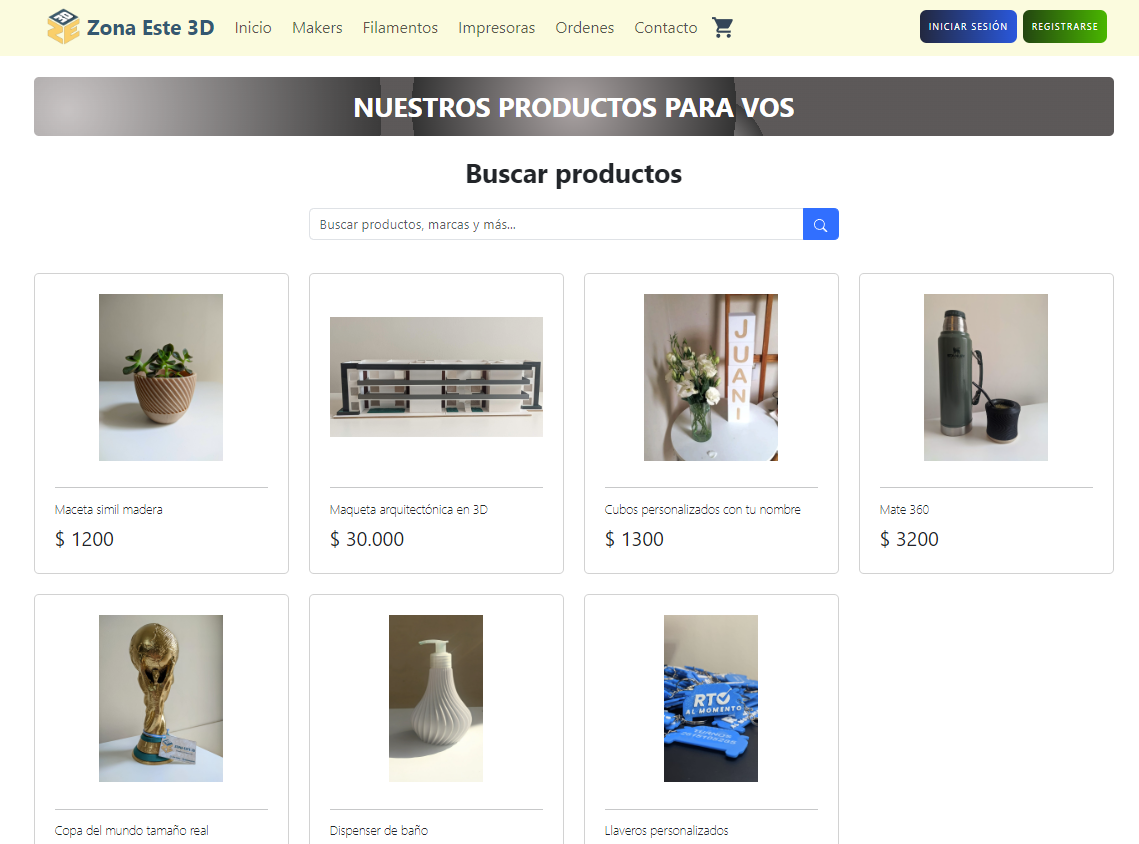Screen dimensions: 1139x844
Task: Select the Copa del mundo trophy image
Action: coord(161,698)
